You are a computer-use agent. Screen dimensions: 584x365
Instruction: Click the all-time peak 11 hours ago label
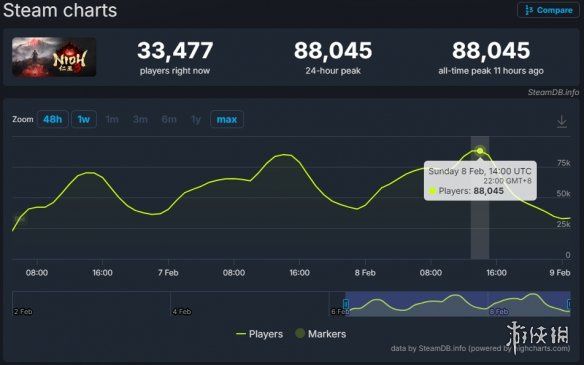(491, 71)
